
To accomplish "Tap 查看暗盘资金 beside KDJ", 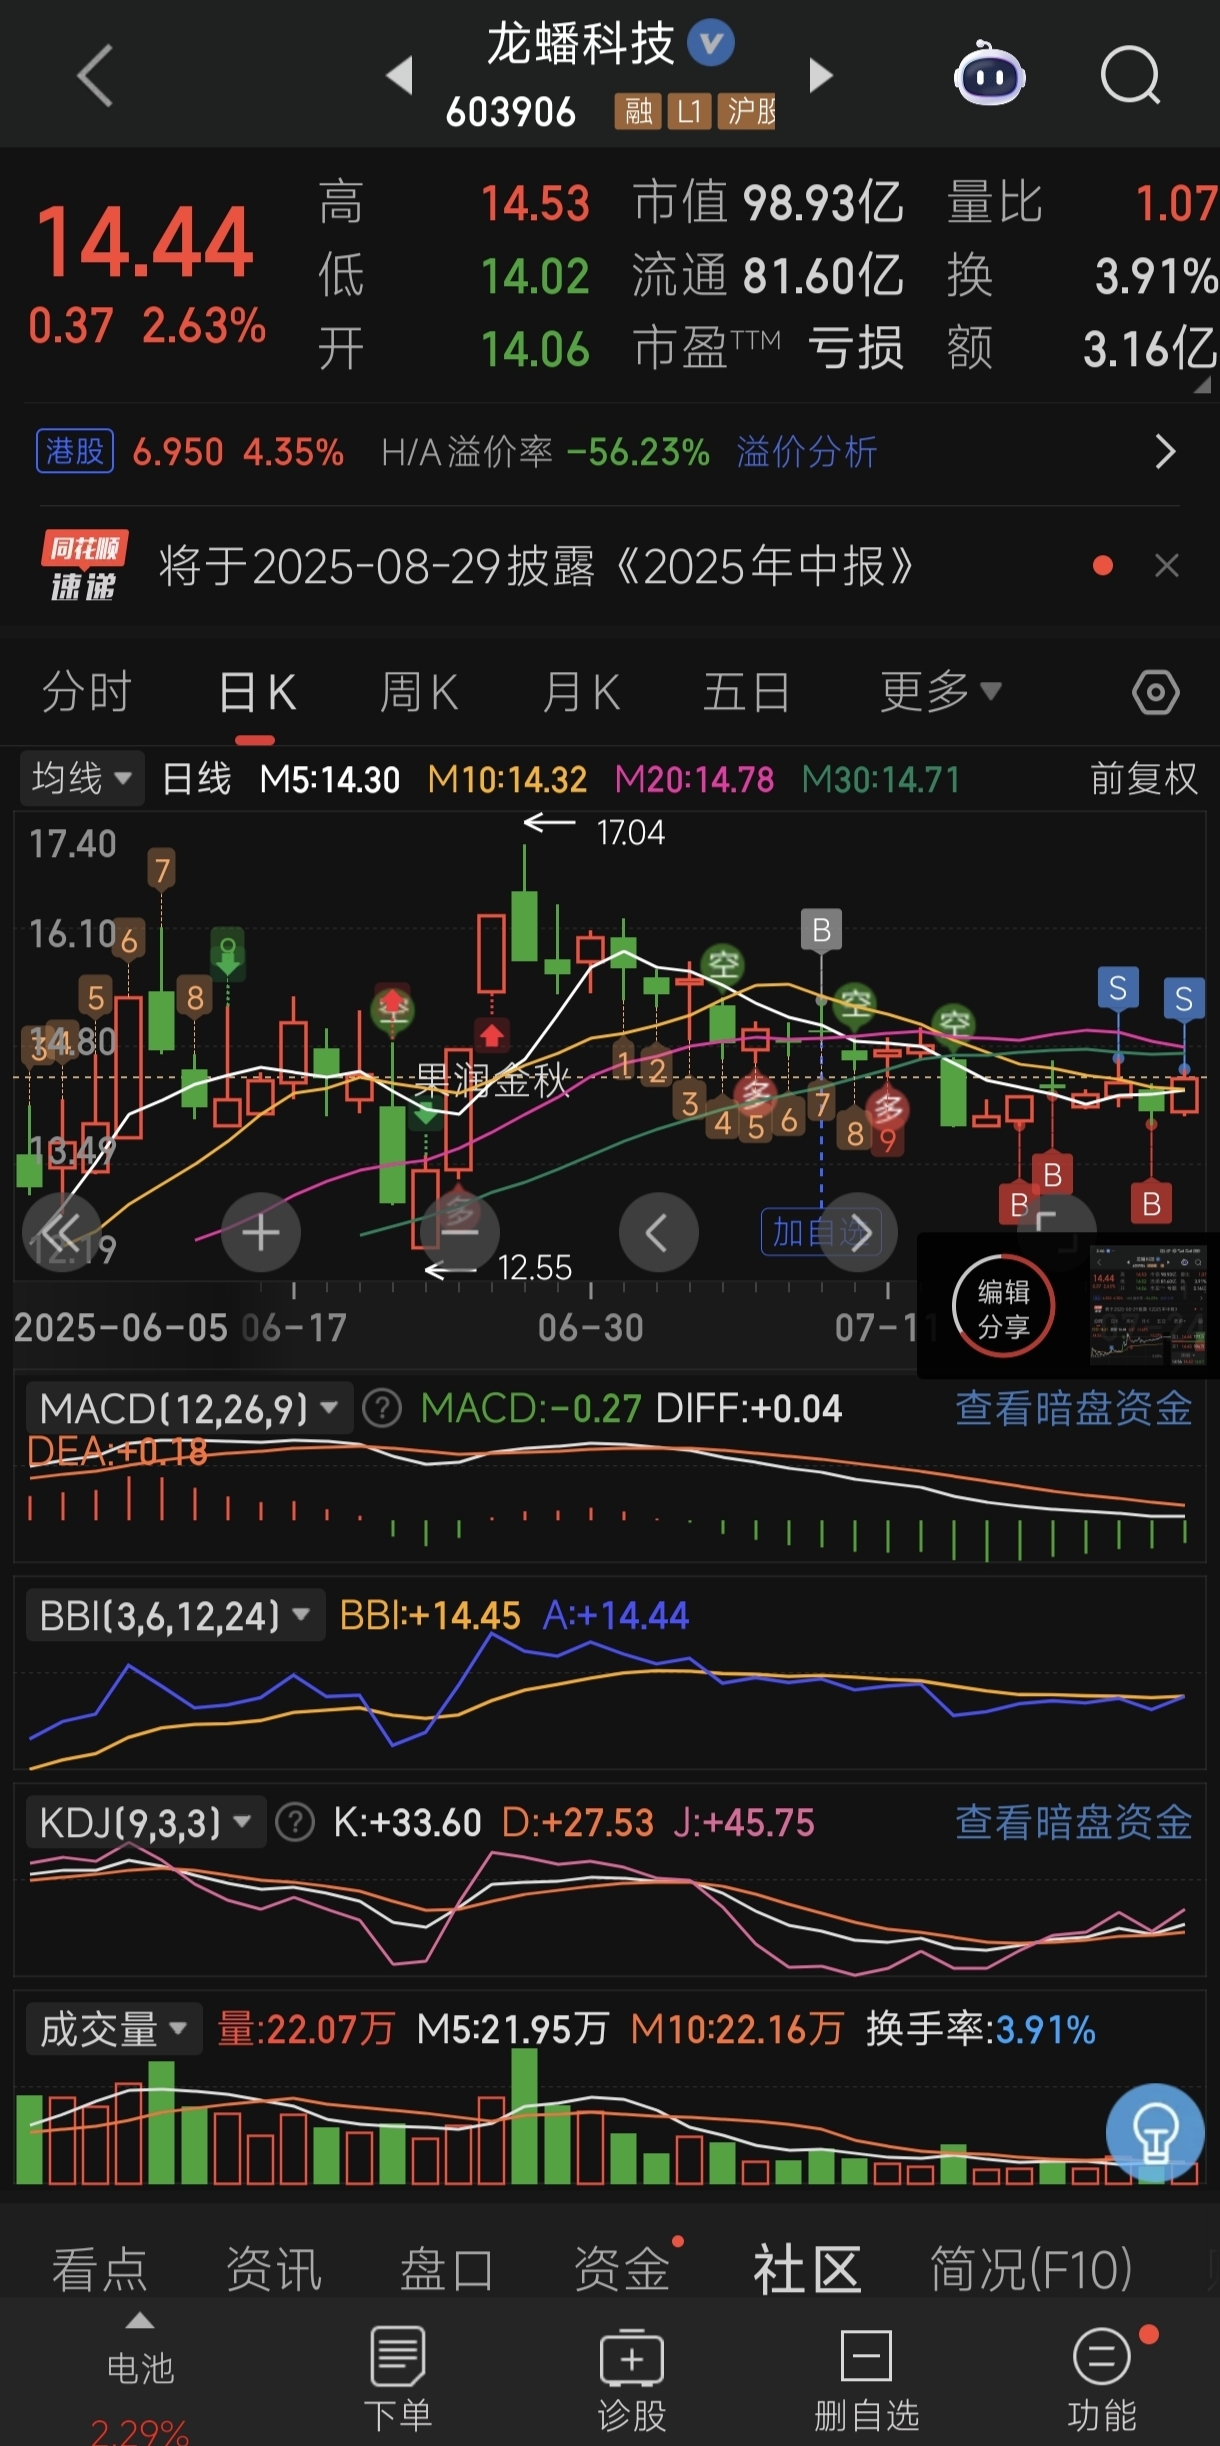I will click(1073, 1822).
